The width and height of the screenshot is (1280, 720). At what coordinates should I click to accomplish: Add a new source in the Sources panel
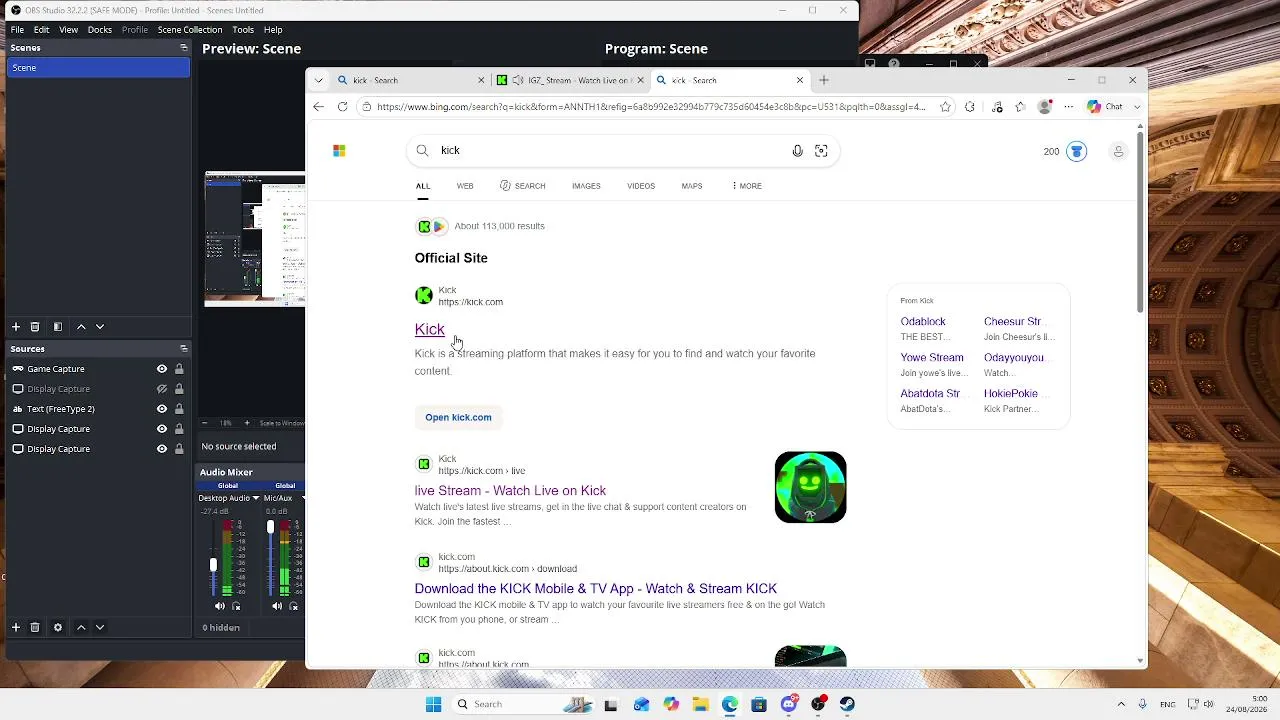[16, 627]
